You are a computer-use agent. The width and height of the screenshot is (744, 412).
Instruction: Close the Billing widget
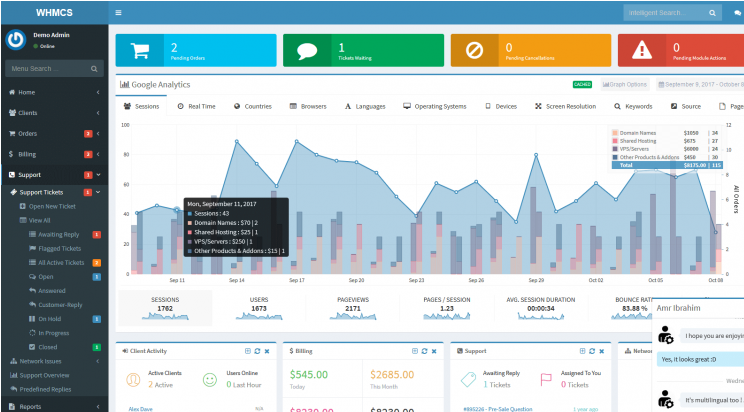point(434,351)
